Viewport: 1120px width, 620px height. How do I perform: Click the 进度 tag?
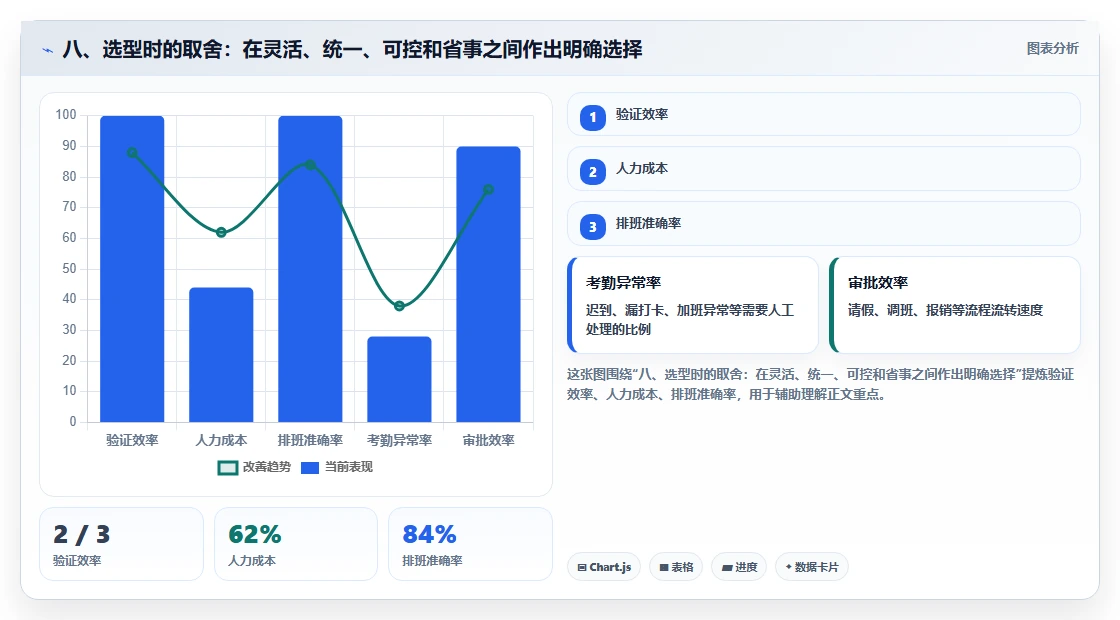[739, 567]
